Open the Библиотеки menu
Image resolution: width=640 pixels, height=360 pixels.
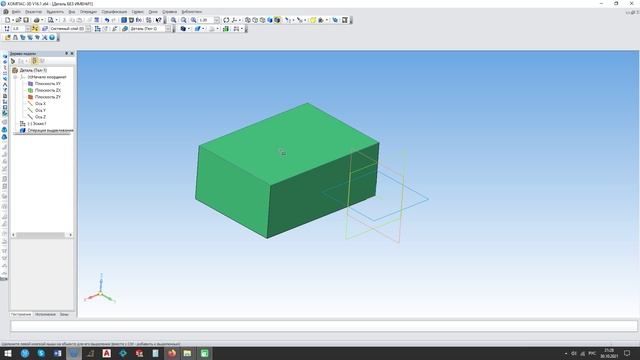pyautogui.click(x=191, y=12)
